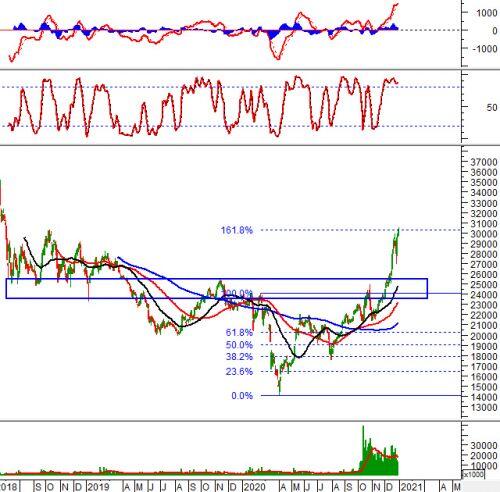Click the 2019 year label on time axis

point(98,486)
